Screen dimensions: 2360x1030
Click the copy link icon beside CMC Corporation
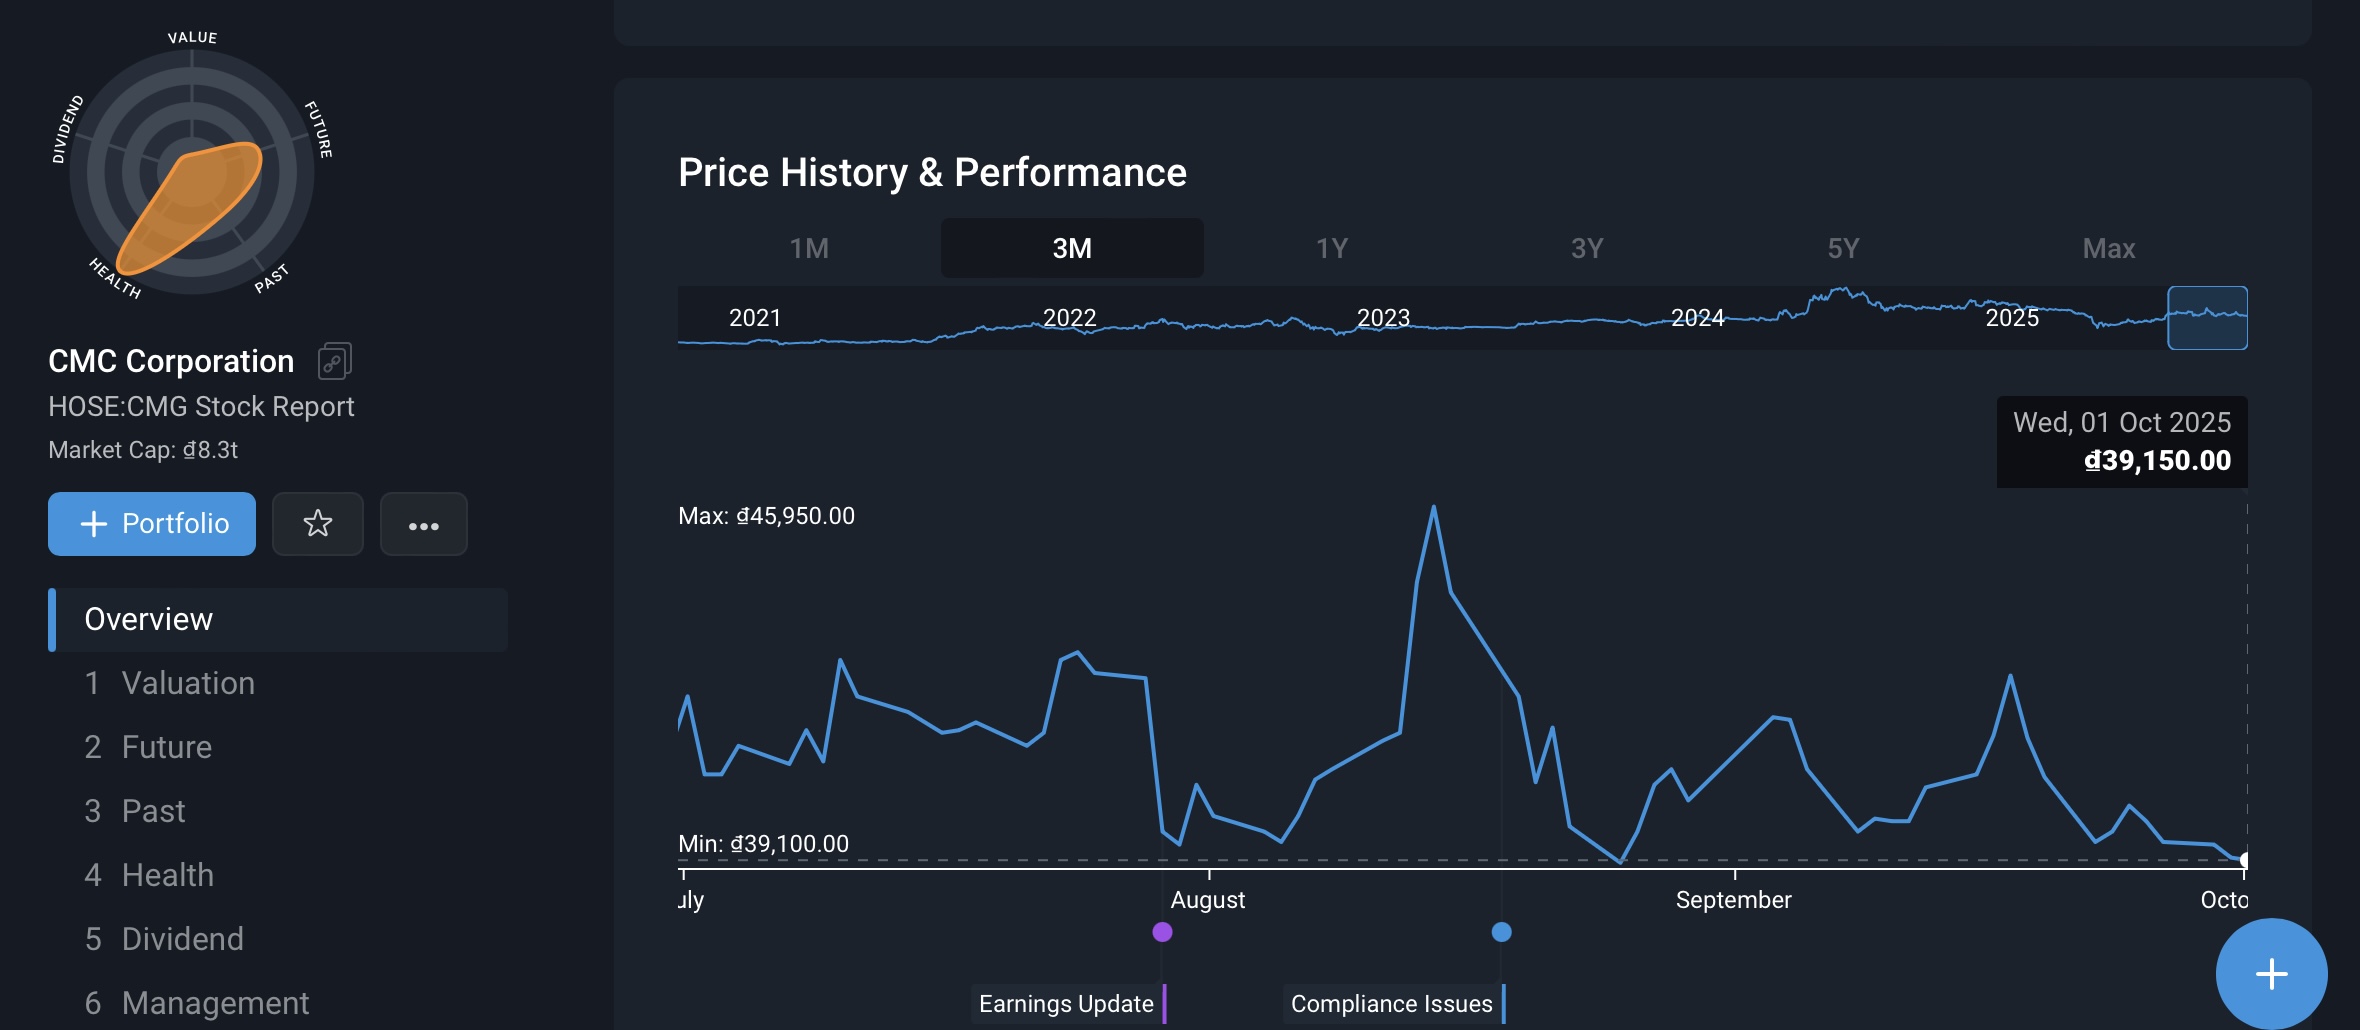tap(334, 361)
